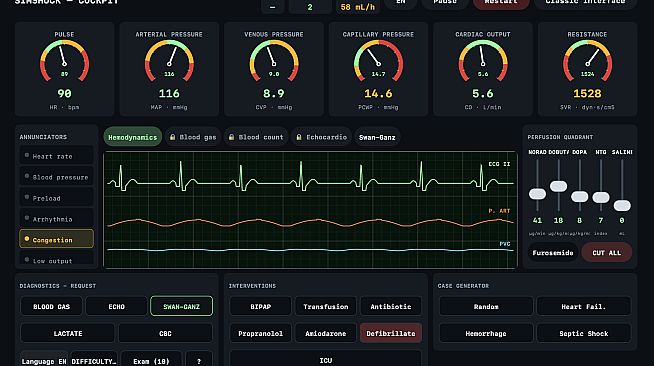Open the Language EN selector
The image size is (654, 366).
coord(44,360)
